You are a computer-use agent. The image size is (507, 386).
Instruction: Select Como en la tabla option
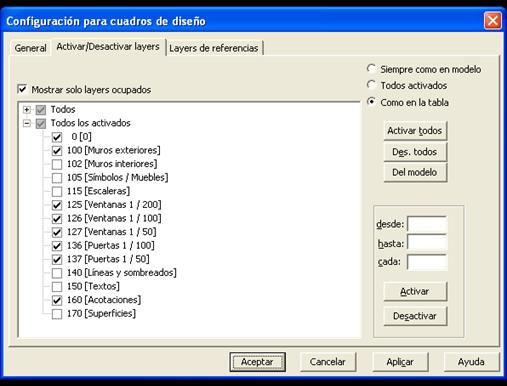click(371, 101)
